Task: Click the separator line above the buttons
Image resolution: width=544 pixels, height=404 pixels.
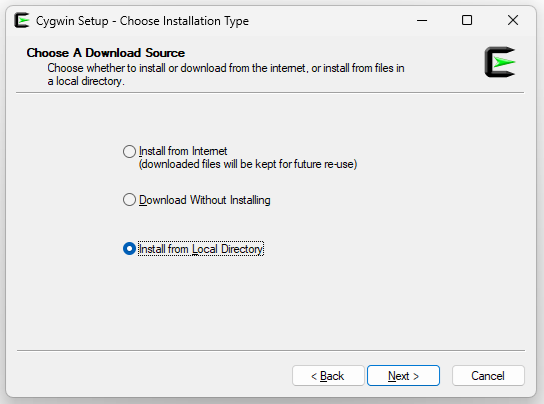Action: pos(271,351)
